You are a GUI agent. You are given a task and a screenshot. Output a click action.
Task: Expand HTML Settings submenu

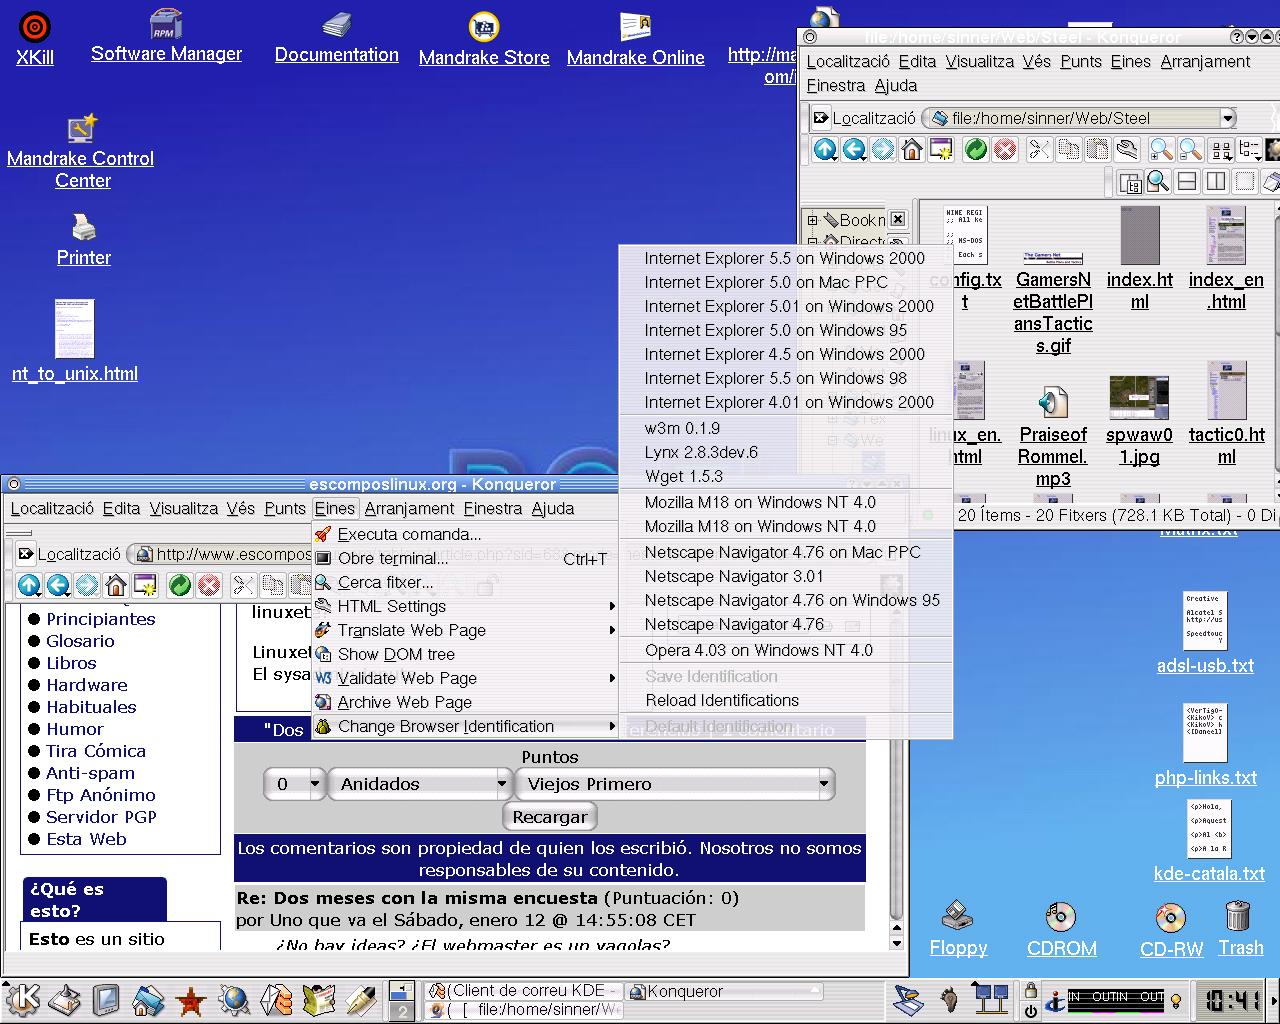pos(465,606)
